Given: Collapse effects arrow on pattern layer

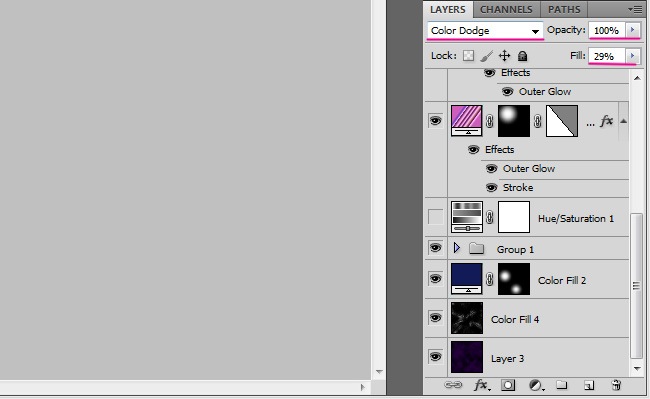Looking at the screenshot, I should [x=623, y=121].
